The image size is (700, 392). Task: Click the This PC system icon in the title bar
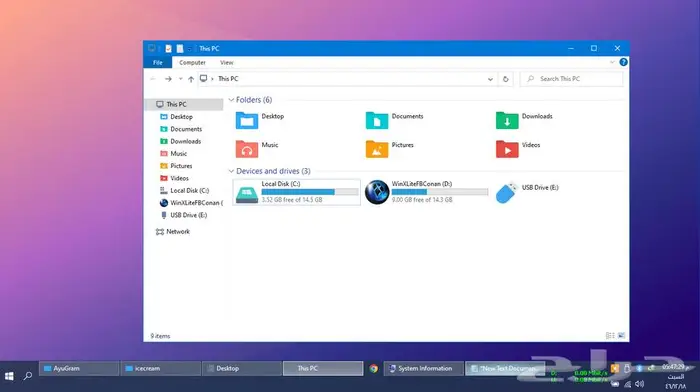coord(152,48)
